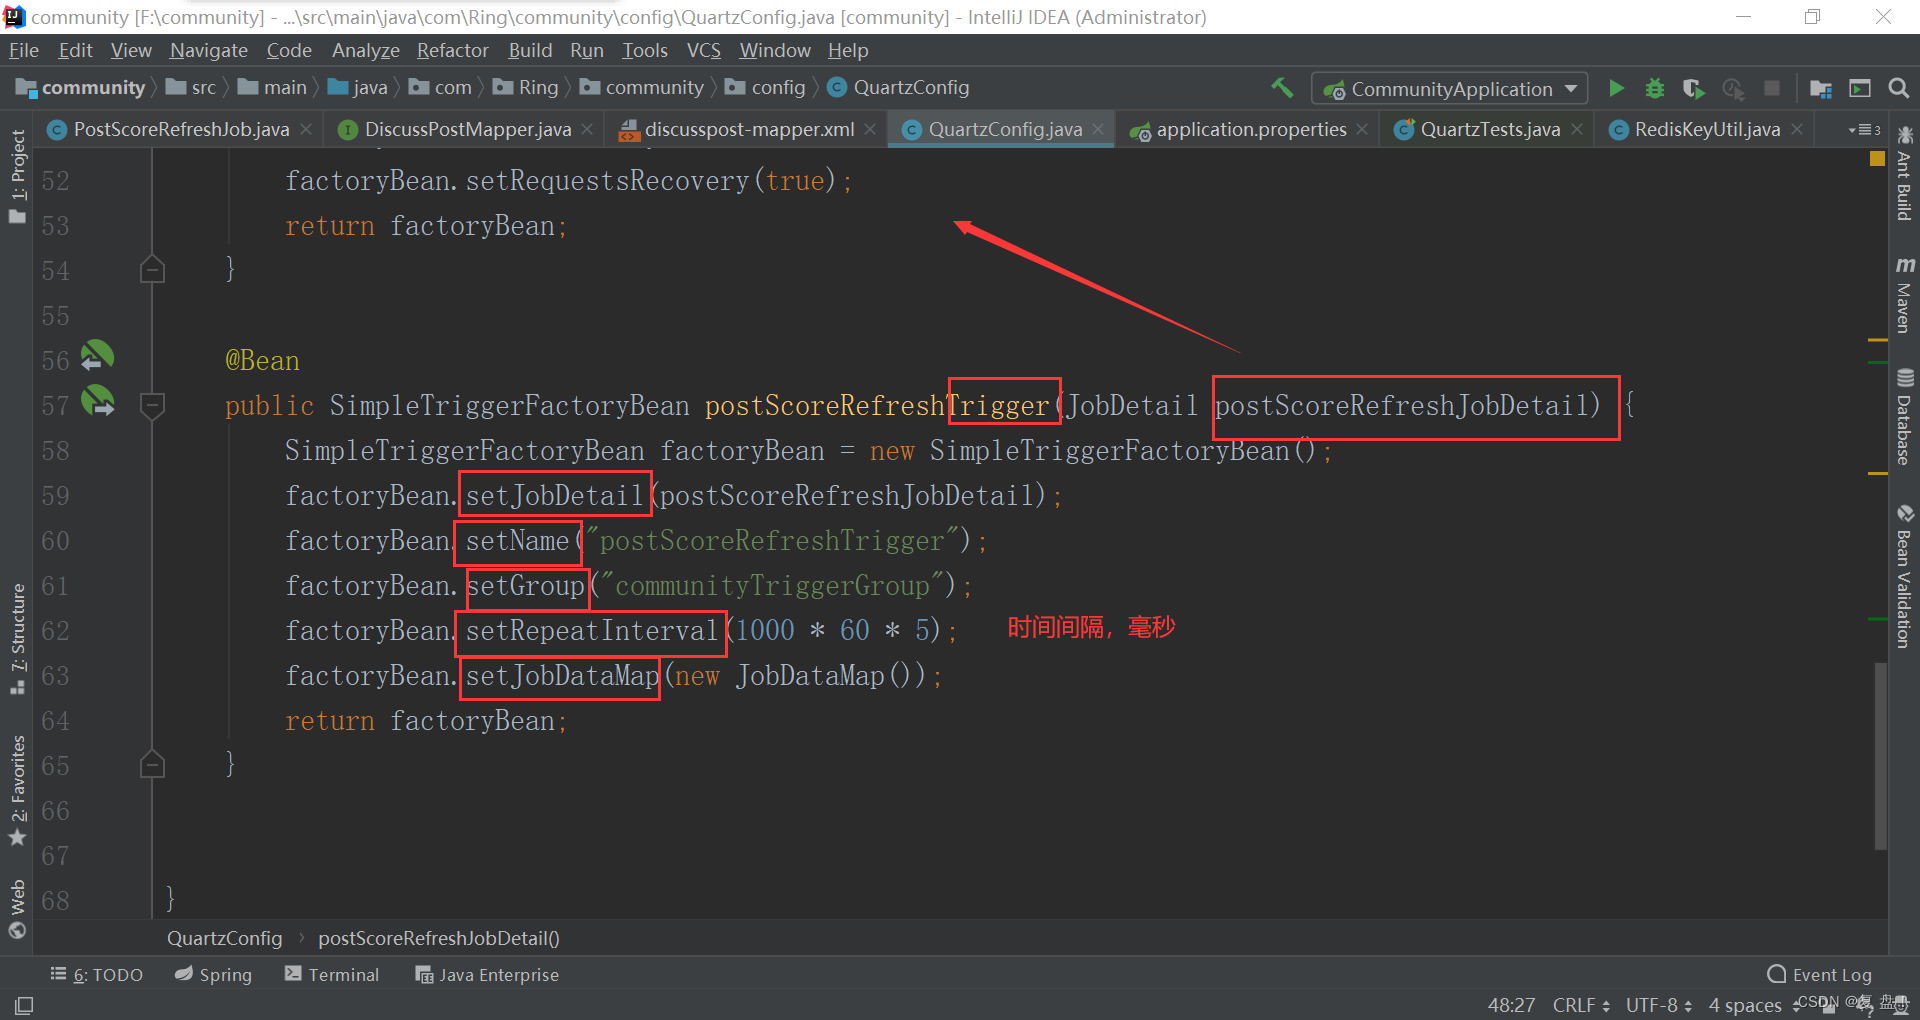
Task: Change the UTF-8 file encoding
Action: [x=1658, y=1005]
